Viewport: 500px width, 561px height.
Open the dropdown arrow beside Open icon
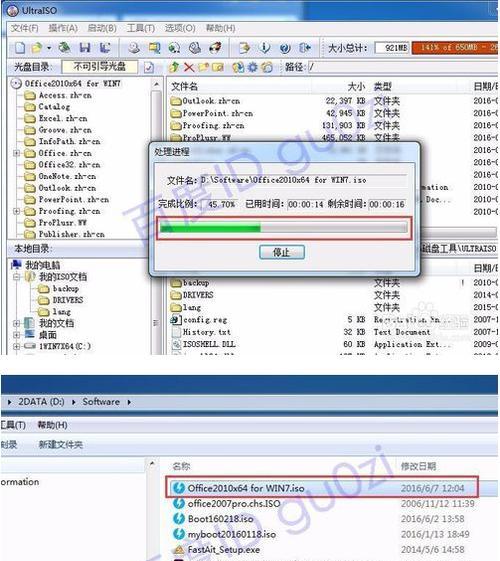(49, 48)
